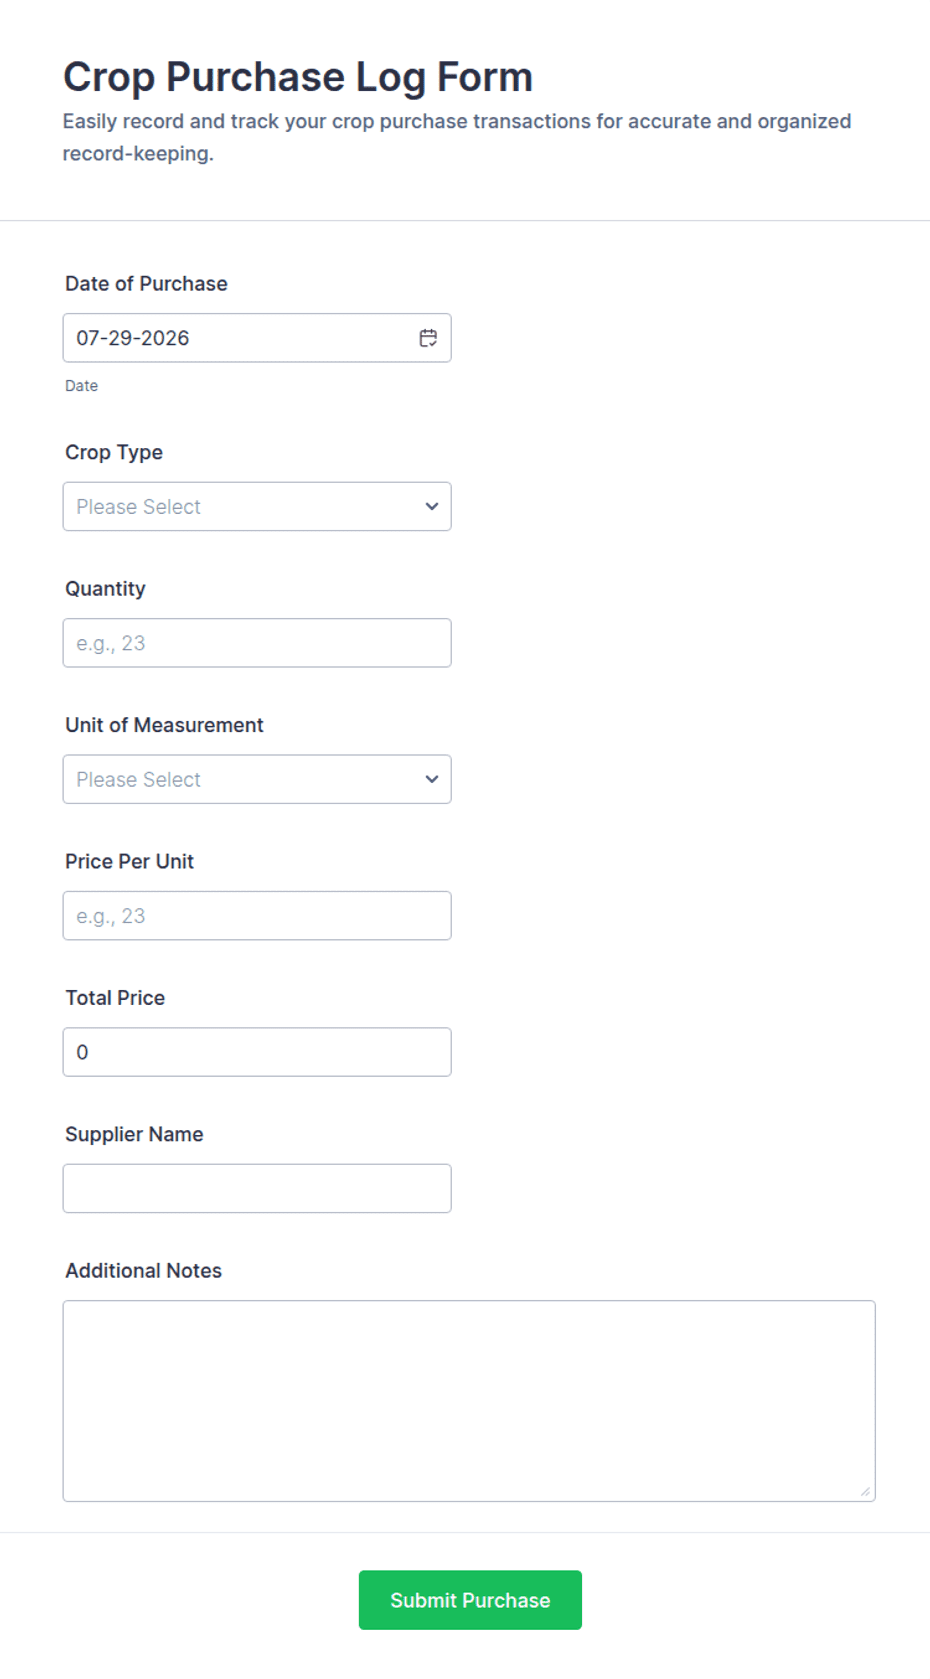Click the Unit of Measurement label
The height and width of the screenshot is (1679, 930).
pos(164,725)
